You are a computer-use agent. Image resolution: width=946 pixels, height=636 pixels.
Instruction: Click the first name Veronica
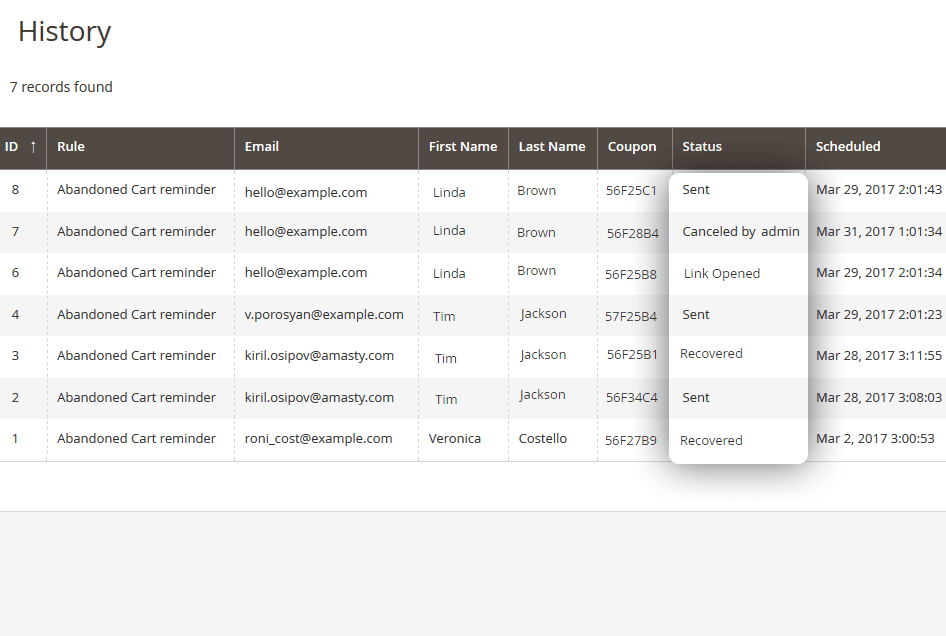[454, 439]
